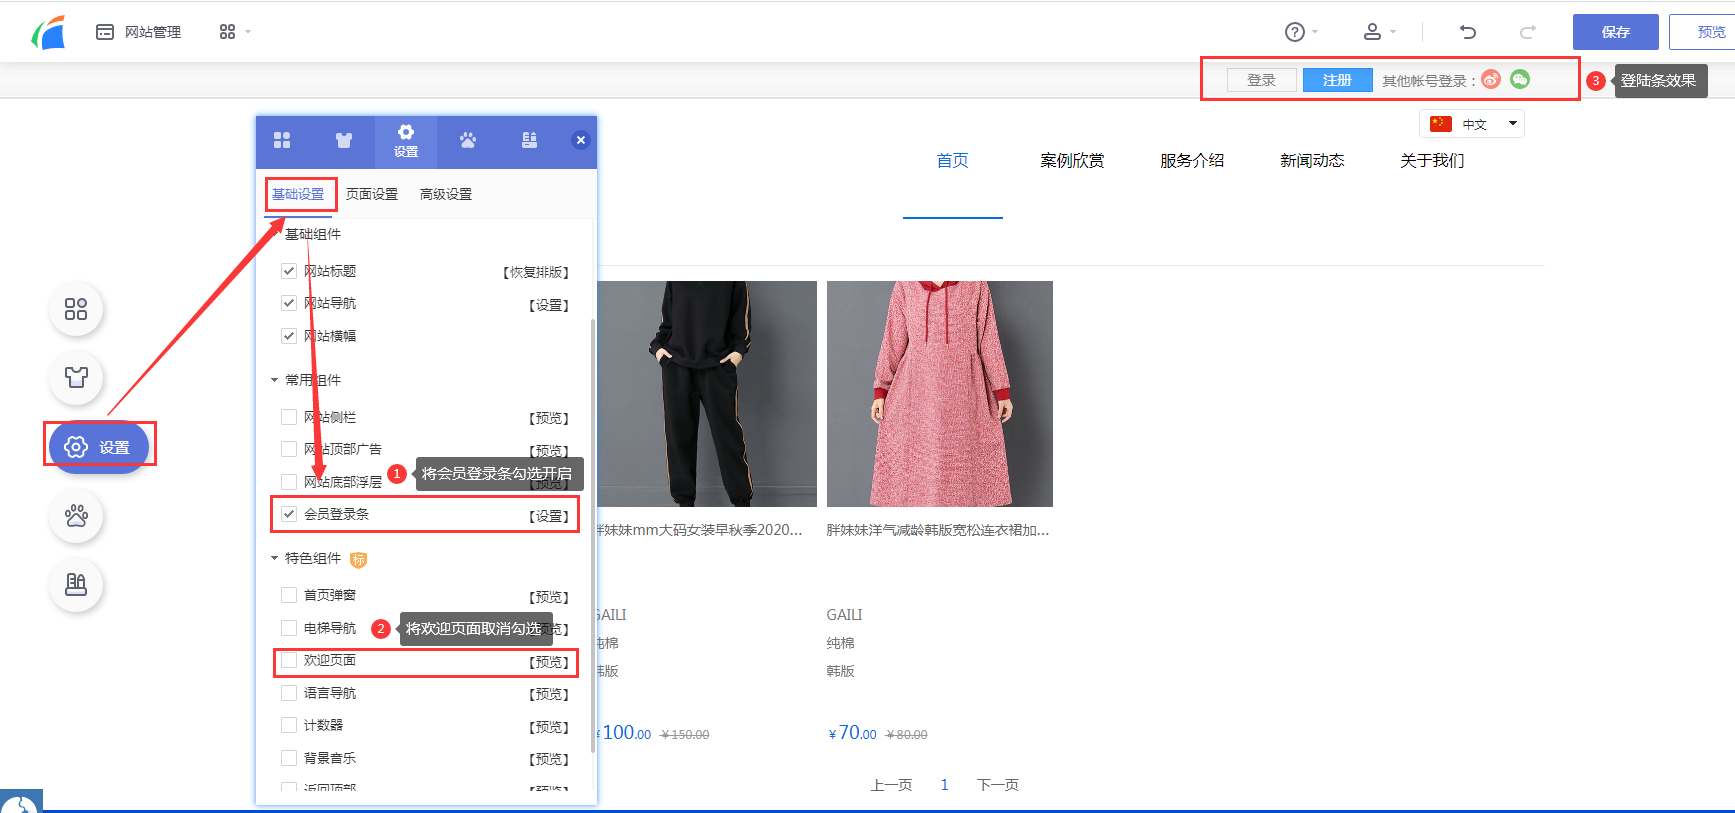Click the undo arrow
1735x813 pixels.
tap(1468, 32)
